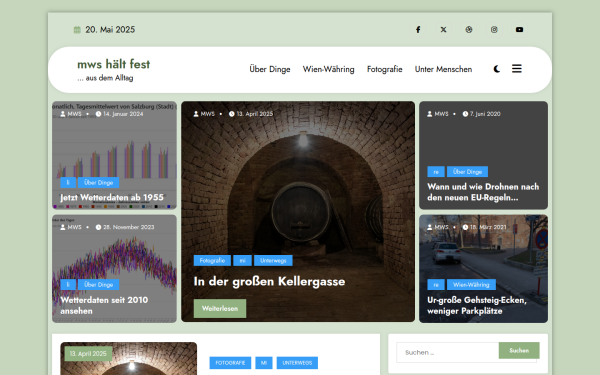The width and height of the screenshot is (600, 375).
Task: Click the green Suchen button
Action: (519, 351)
